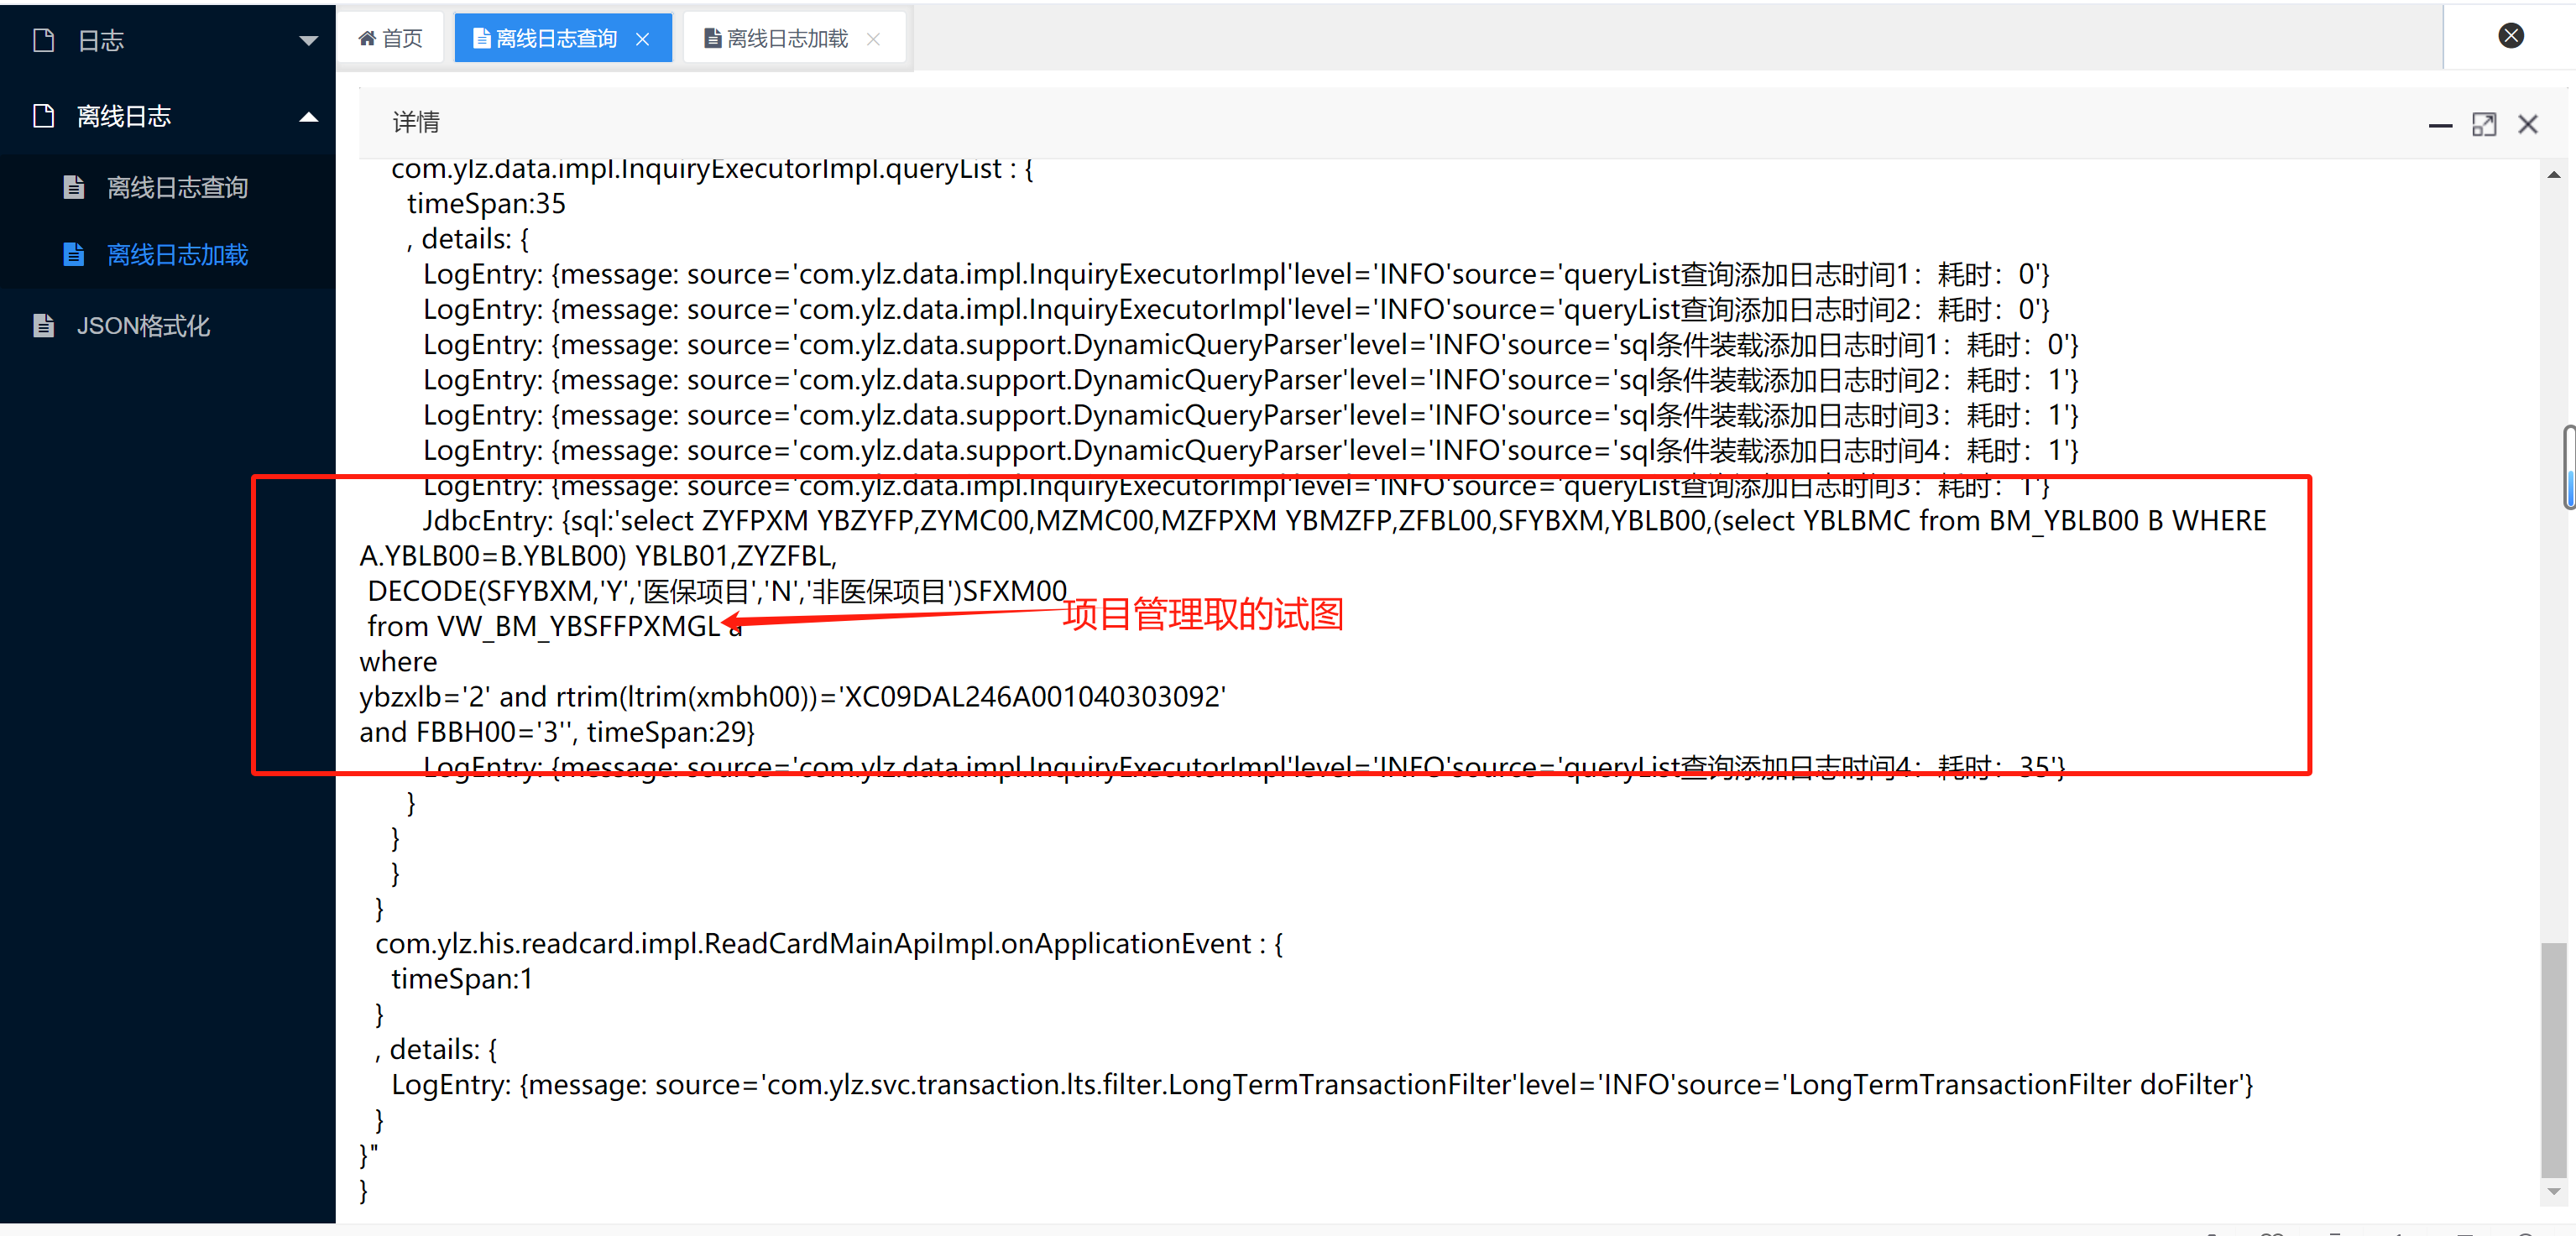Minimize the 详情 dialog
Screen dimensions: 2576x1236
2439,124
